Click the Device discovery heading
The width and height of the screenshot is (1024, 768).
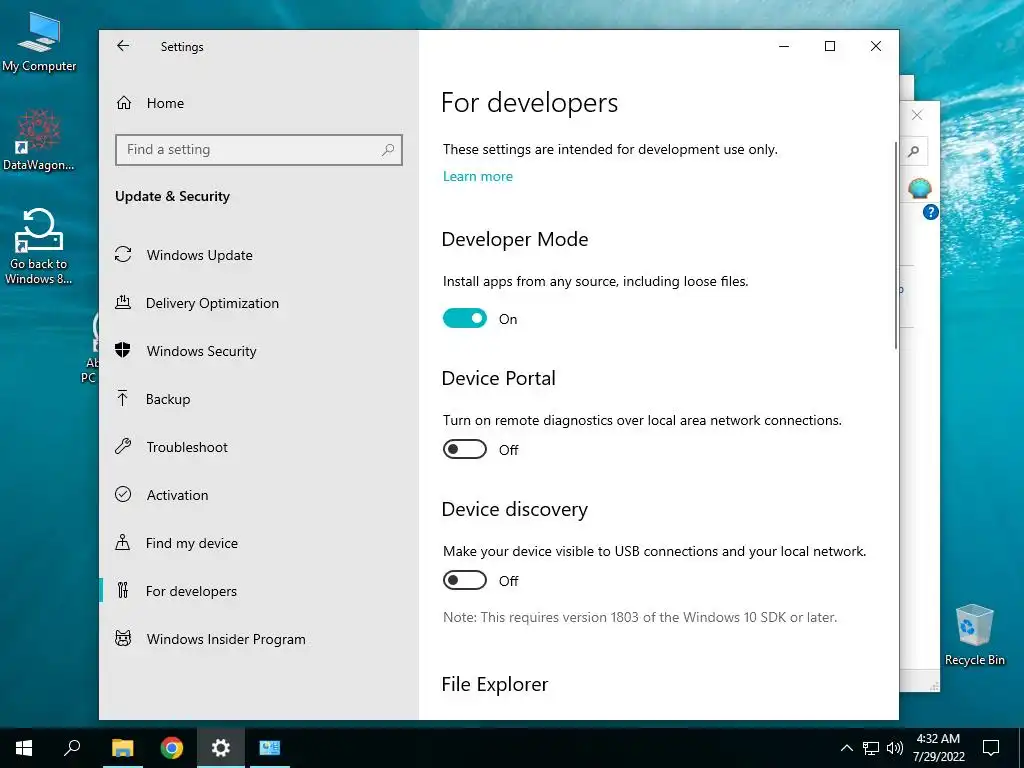pyautogui.click(x=515, y=509)
